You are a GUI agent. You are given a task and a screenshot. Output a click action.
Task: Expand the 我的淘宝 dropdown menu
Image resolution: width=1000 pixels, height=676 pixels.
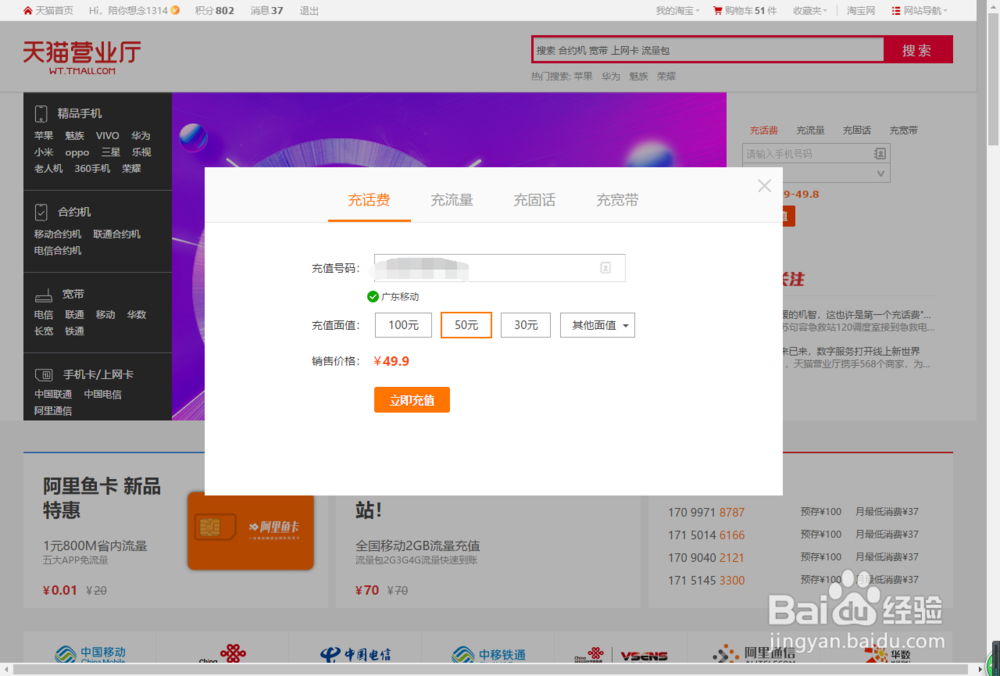click(677, 10)
